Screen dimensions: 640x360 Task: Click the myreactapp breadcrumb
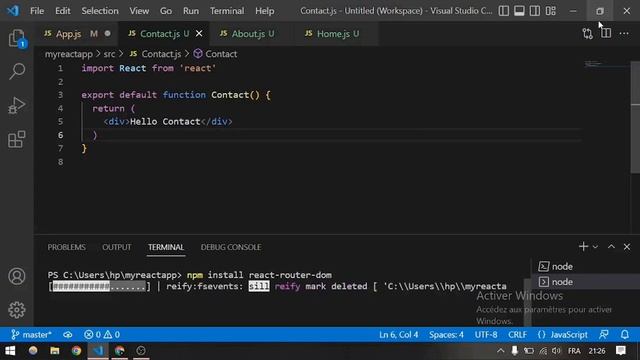(69, 54)
